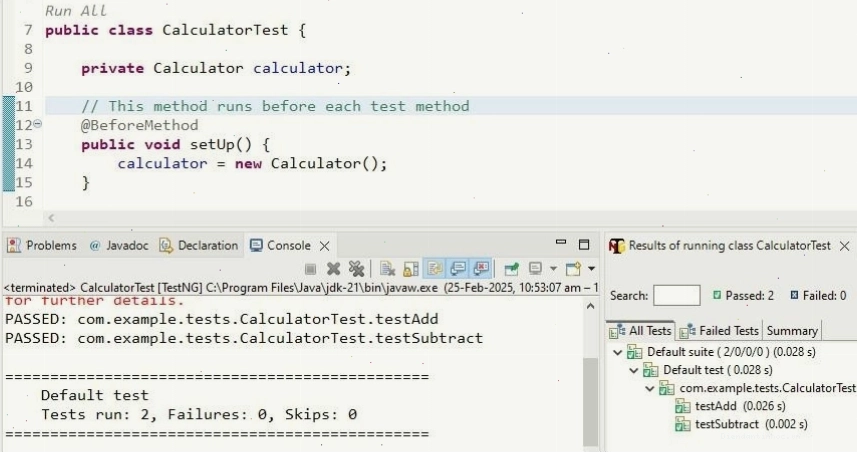Screen dimensions: 857x453
Task: Clear the Console output
Action: pyautogui.click(x=388, y=269)
